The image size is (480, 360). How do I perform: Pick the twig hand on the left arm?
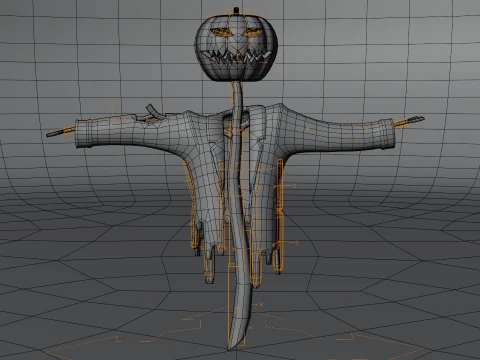[60, 131]
